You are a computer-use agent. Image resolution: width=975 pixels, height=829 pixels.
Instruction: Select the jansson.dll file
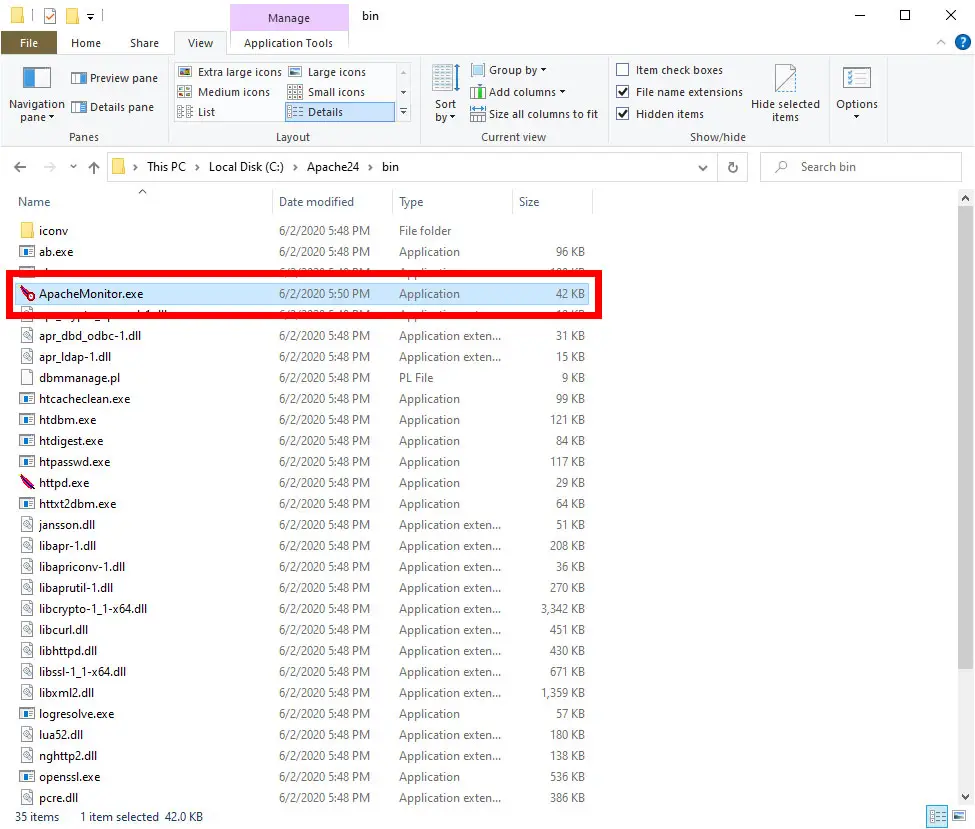(67, 525)
